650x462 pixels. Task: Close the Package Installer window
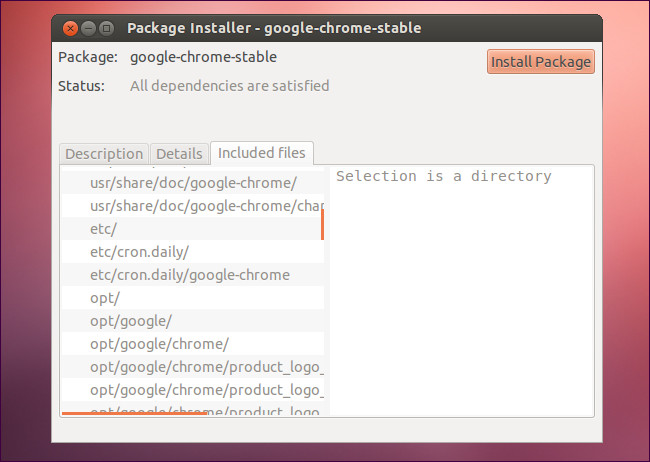(x=70, y=28)
